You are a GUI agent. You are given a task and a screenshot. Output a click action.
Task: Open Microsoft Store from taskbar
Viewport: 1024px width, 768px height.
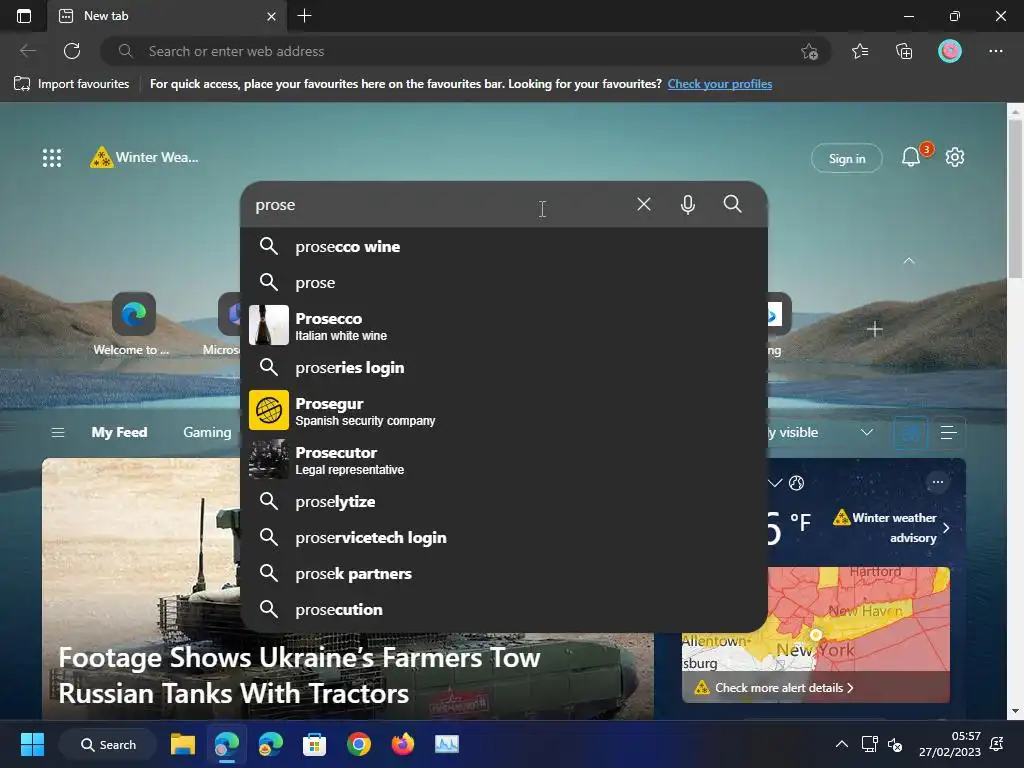click(x=314, y=744)
